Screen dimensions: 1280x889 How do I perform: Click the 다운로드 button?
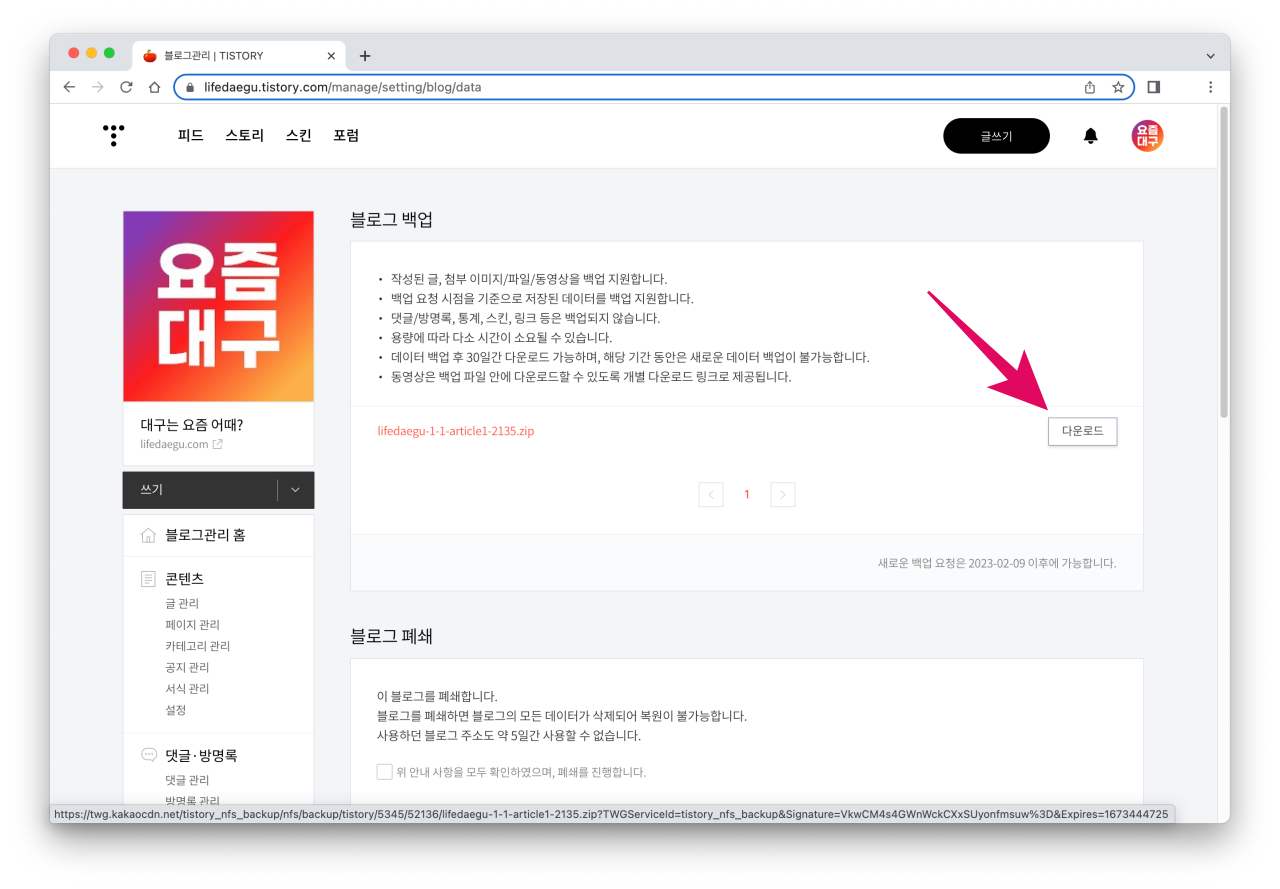1082,431
